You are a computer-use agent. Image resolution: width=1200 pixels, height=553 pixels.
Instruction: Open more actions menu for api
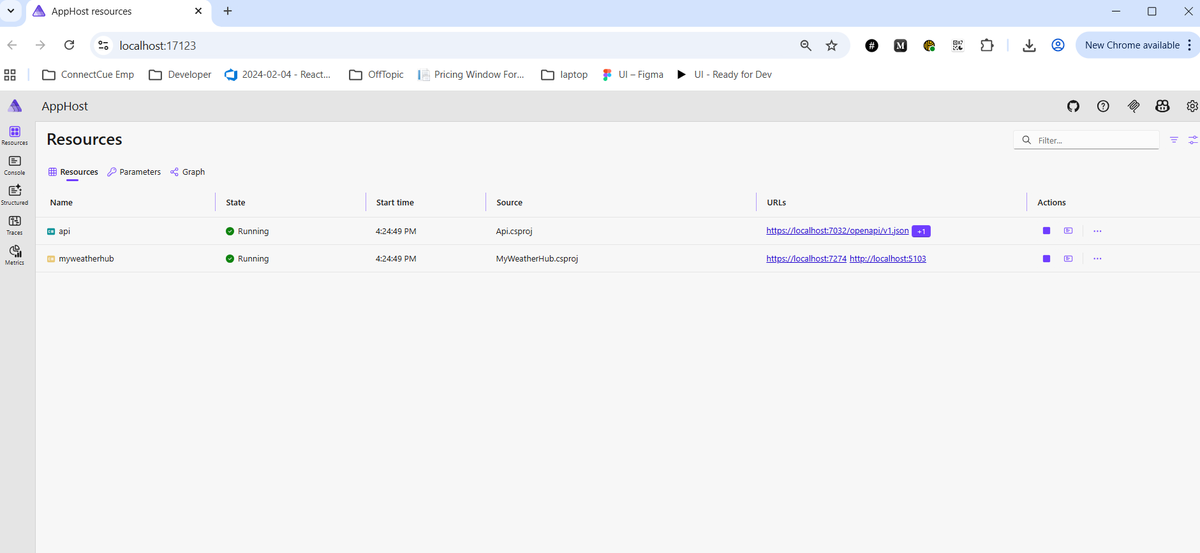(x=1097, y=231)
